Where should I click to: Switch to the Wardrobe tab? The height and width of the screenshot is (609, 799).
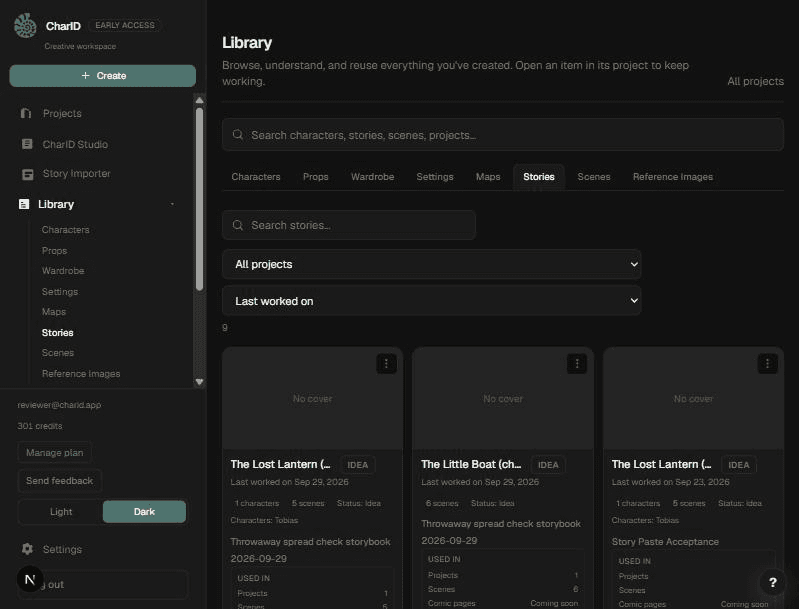click(x=372, y=177)
